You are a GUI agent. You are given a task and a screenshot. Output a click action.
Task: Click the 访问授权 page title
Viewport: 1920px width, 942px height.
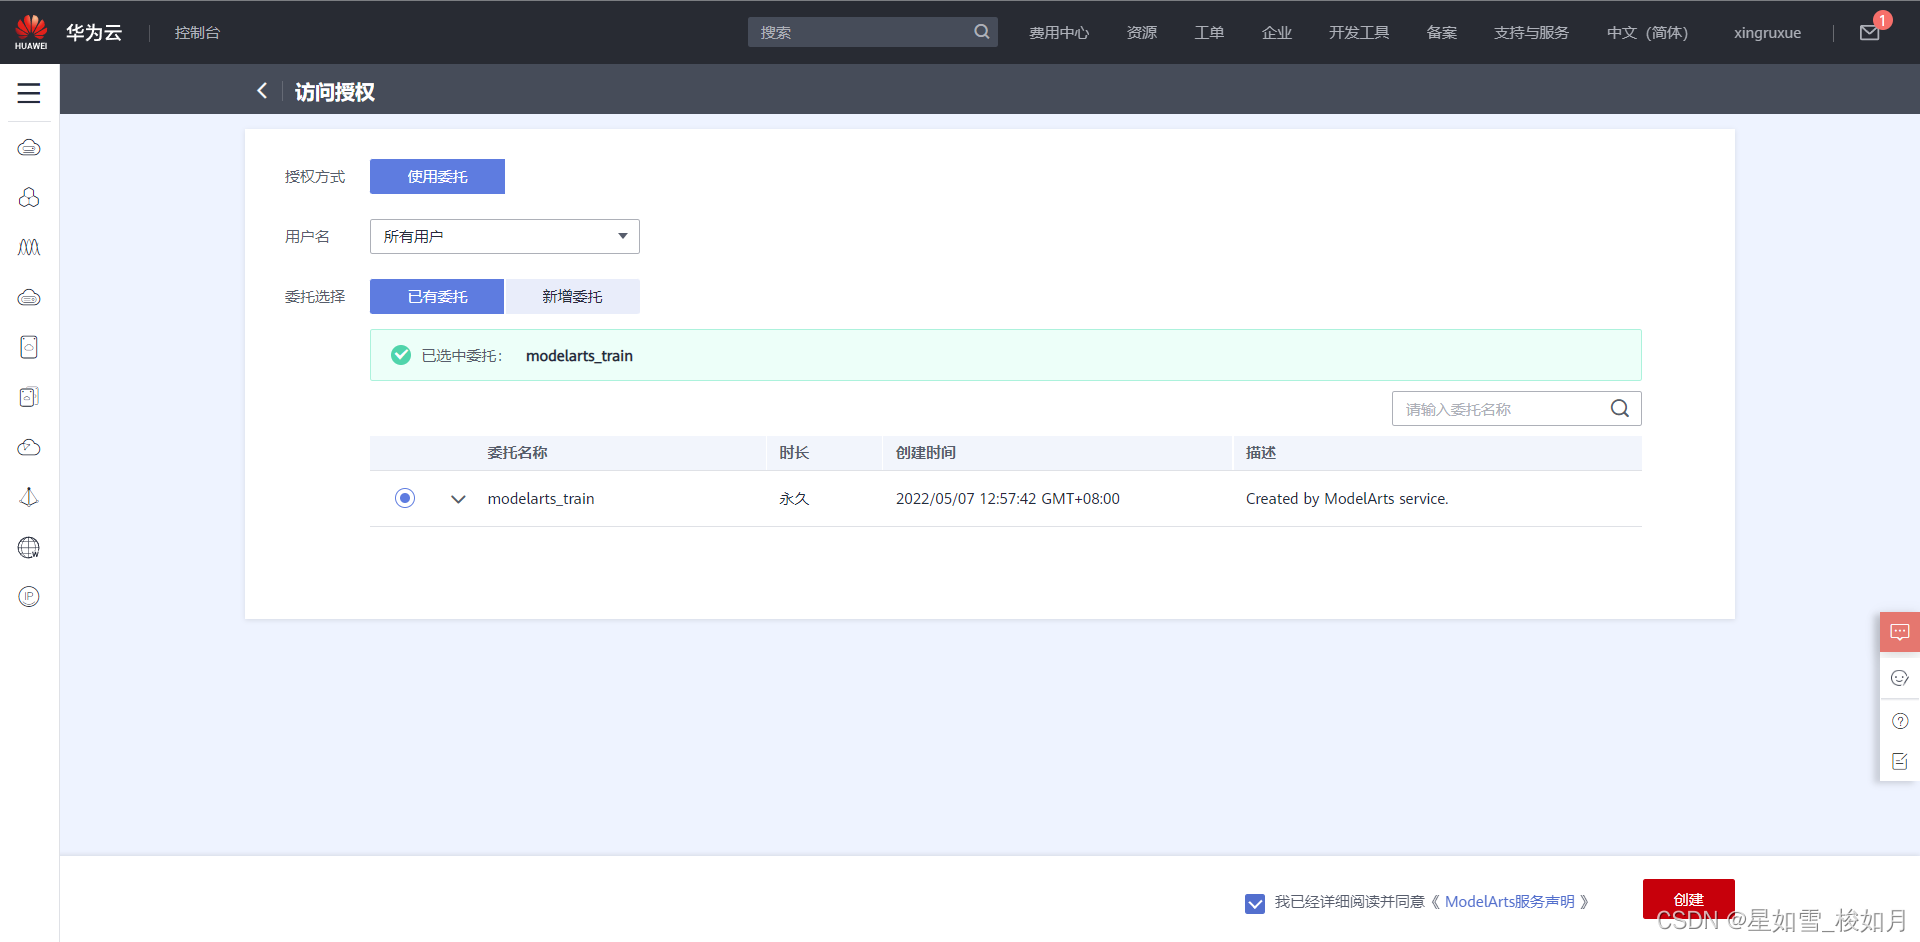[x=335, y=92]
